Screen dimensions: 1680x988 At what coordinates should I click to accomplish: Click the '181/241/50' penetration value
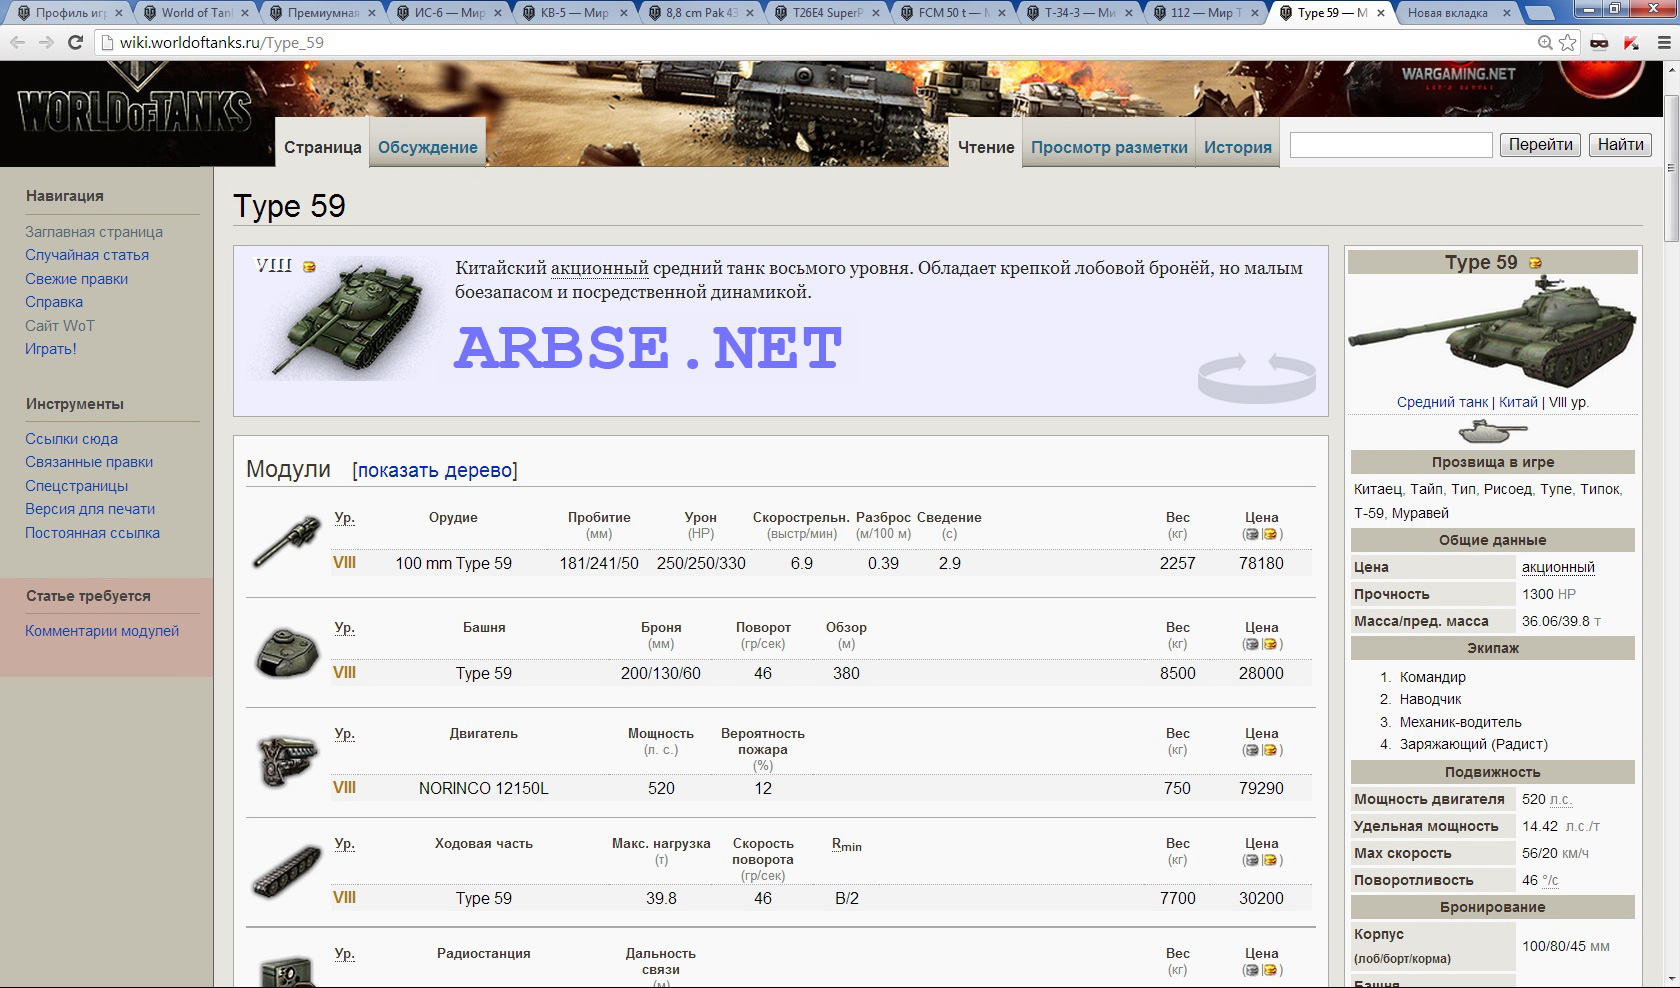click(x=599, y=563)
